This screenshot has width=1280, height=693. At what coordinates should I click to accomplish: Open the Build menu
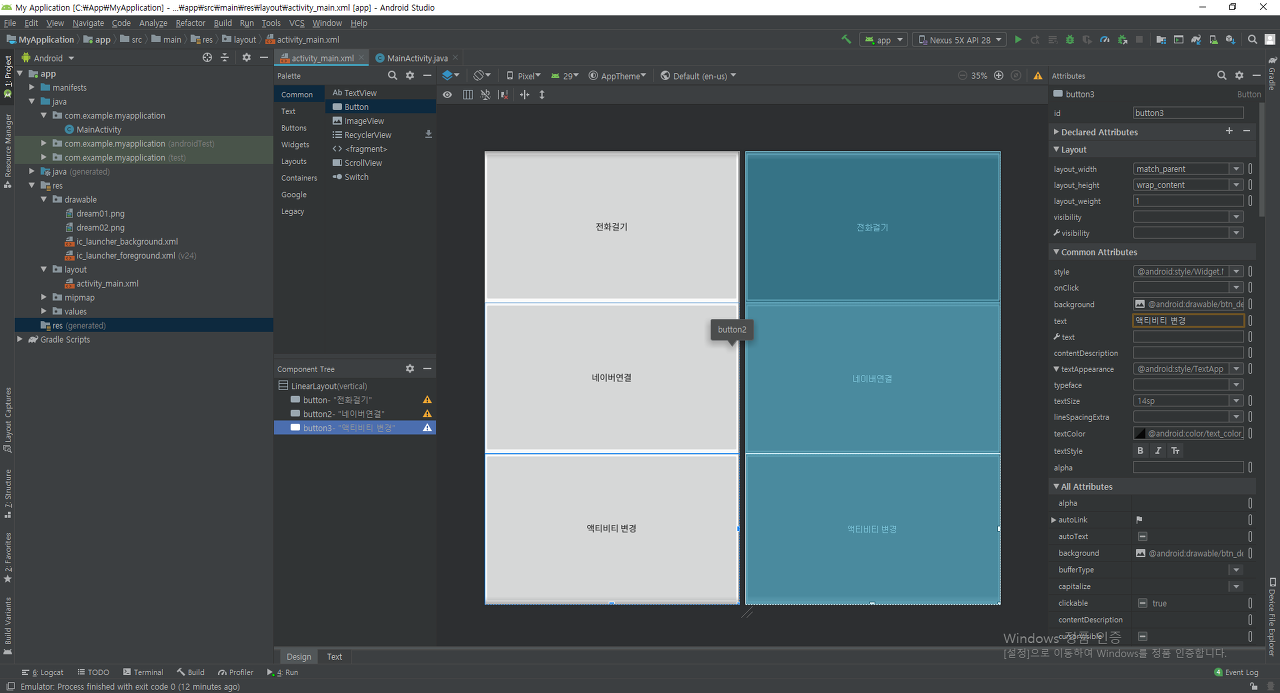222,23
